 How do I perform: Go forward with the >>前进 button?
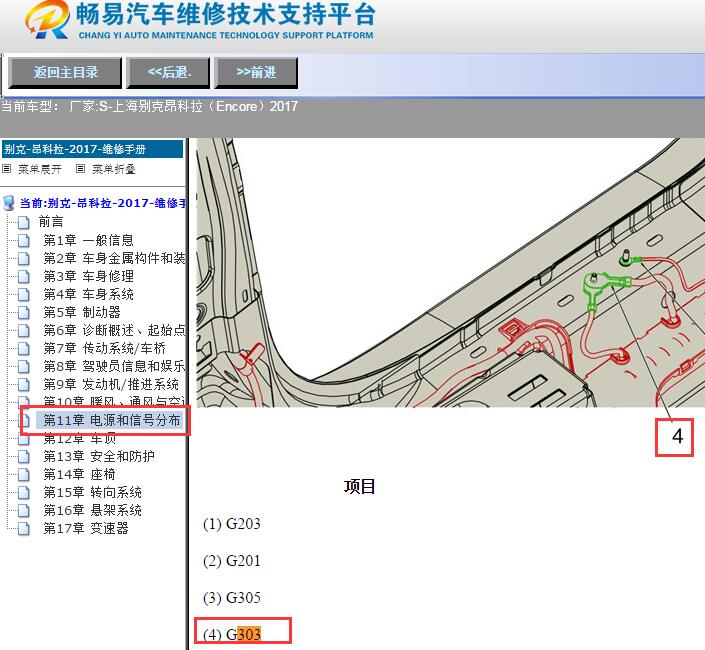coord(256,72)
